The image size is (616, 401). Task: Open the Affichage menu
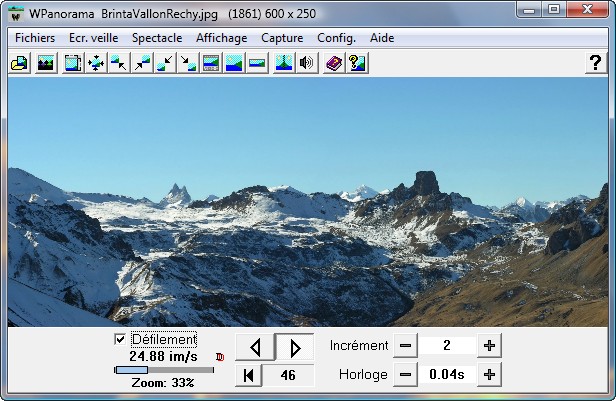pos(222,38)
